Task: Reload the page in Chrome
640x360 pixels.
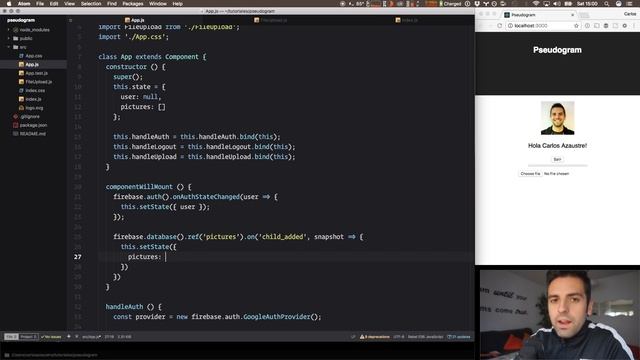Action: click(x=500, y=26)
